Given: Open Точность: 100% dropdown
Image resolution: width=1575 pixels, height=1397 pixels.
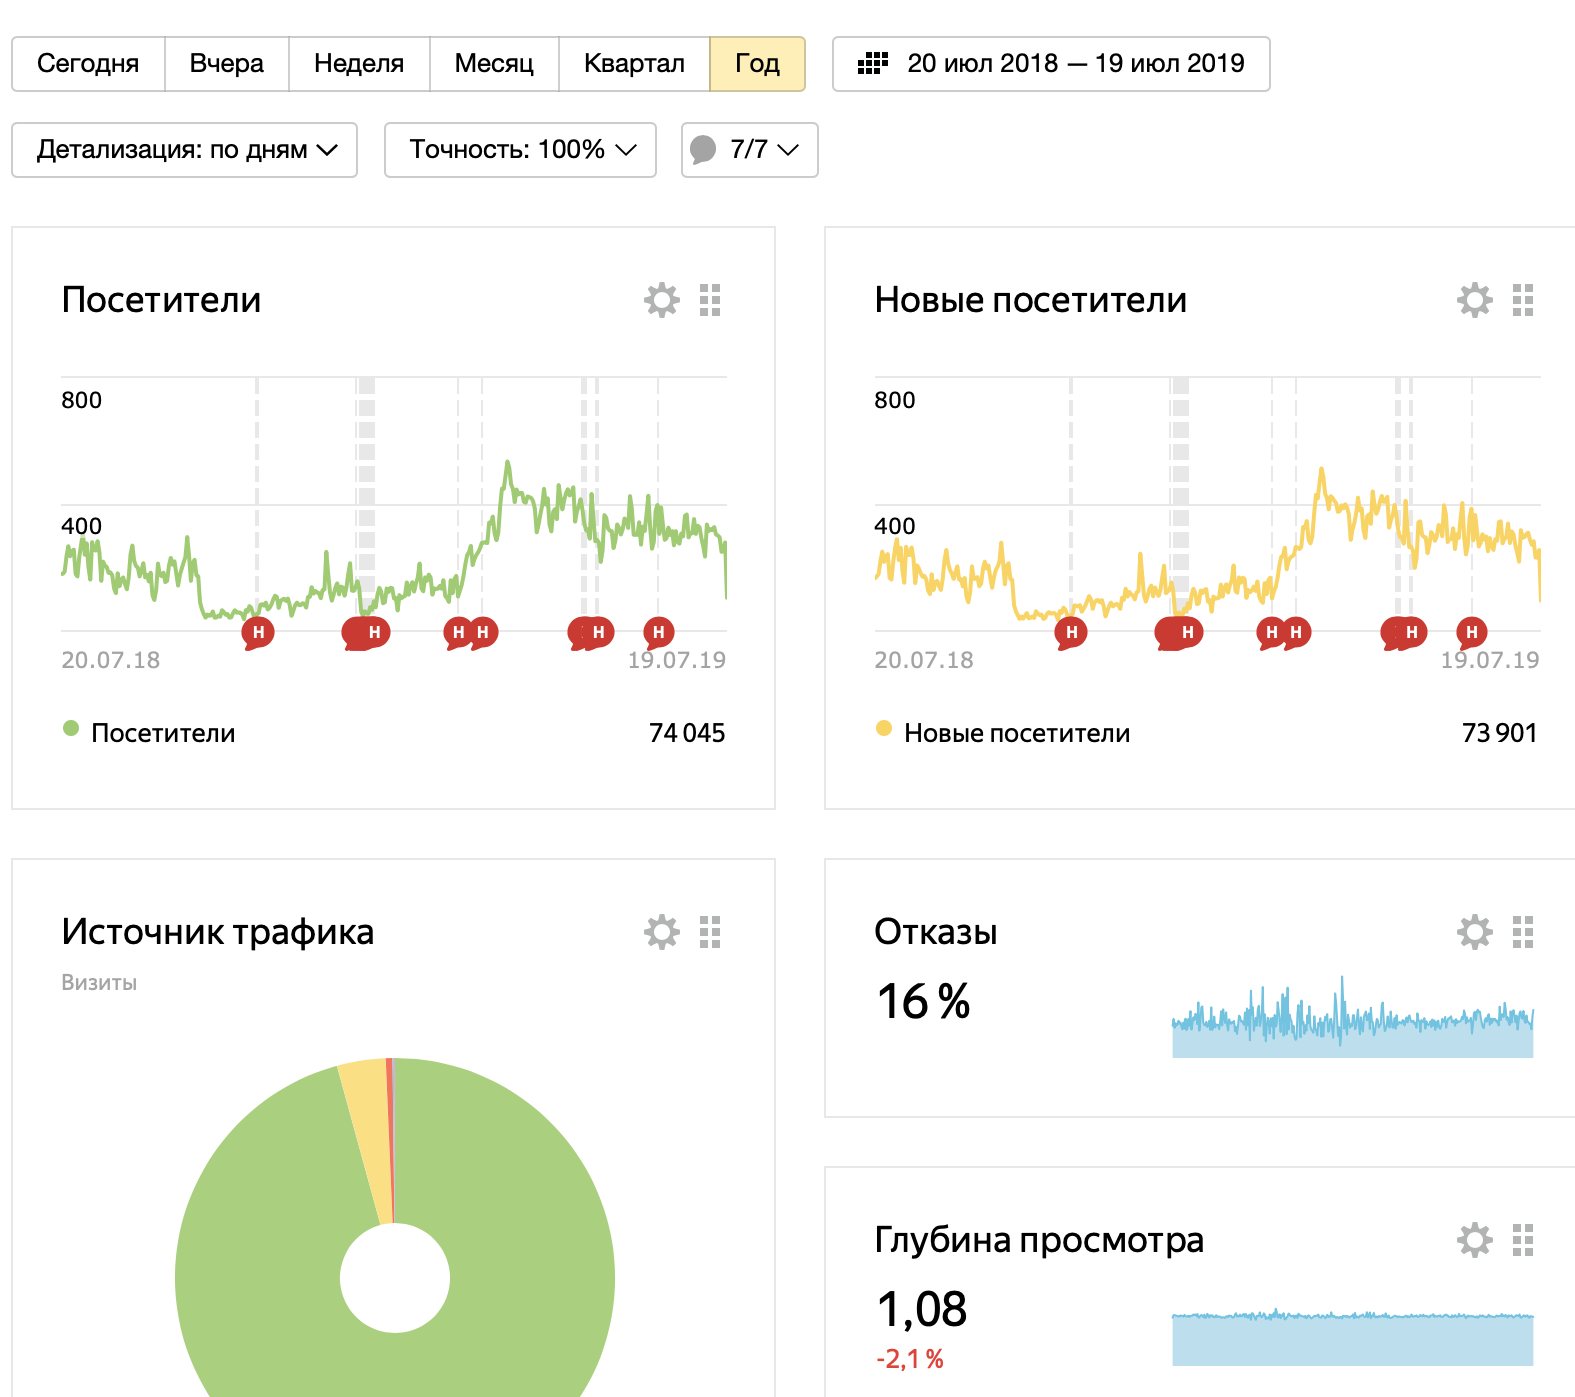Looking at the screenshot, I should click(x=520, y=150).
